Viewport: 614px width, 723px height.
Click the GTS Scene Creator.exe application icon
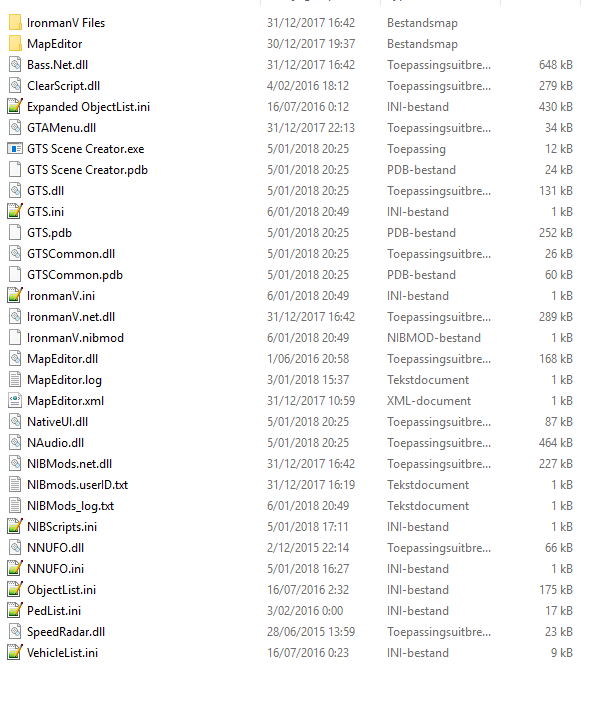tap(15, 148)
